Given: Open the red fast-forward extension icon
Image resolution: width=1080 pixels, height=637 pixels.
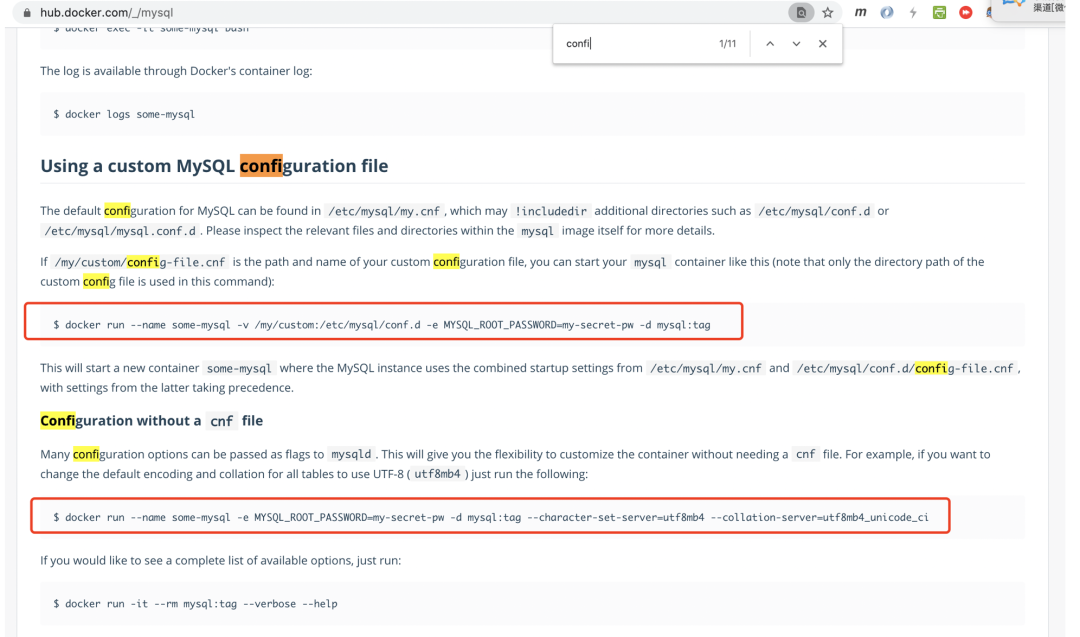Looking at the screenshot, I should (966, 12).
